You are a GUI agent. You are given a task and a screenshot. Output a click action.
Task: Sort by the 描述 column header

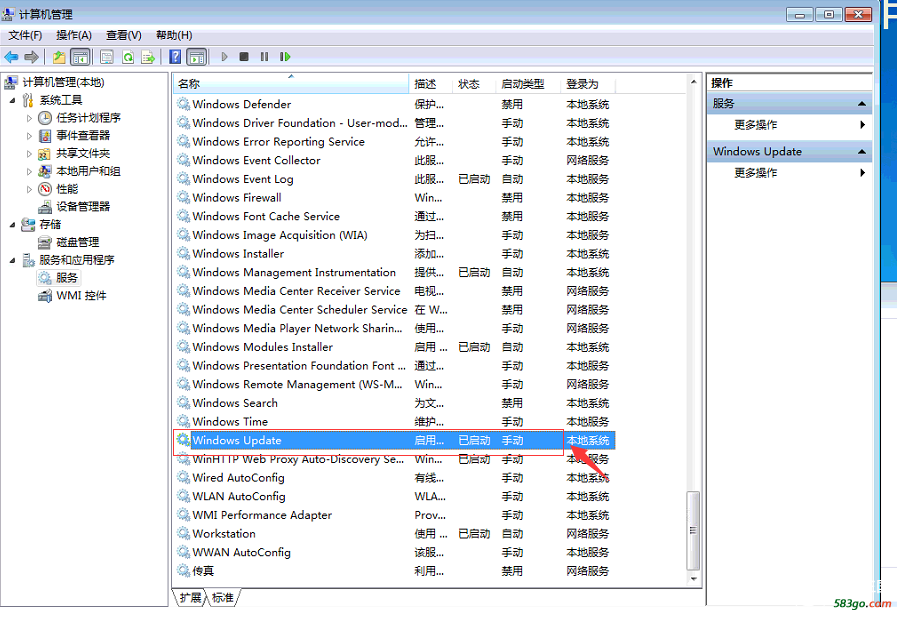[x=431, y=84]
